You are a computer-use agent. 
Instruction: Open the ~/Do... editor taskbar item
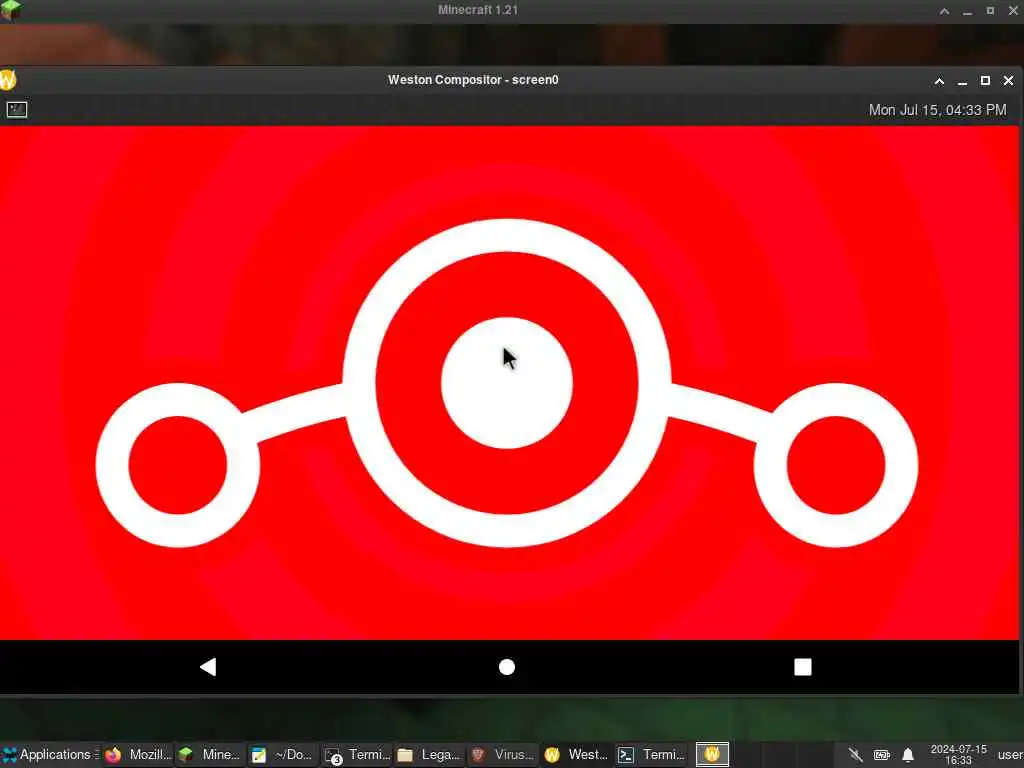pyautogui.click(x=282, y=754)
